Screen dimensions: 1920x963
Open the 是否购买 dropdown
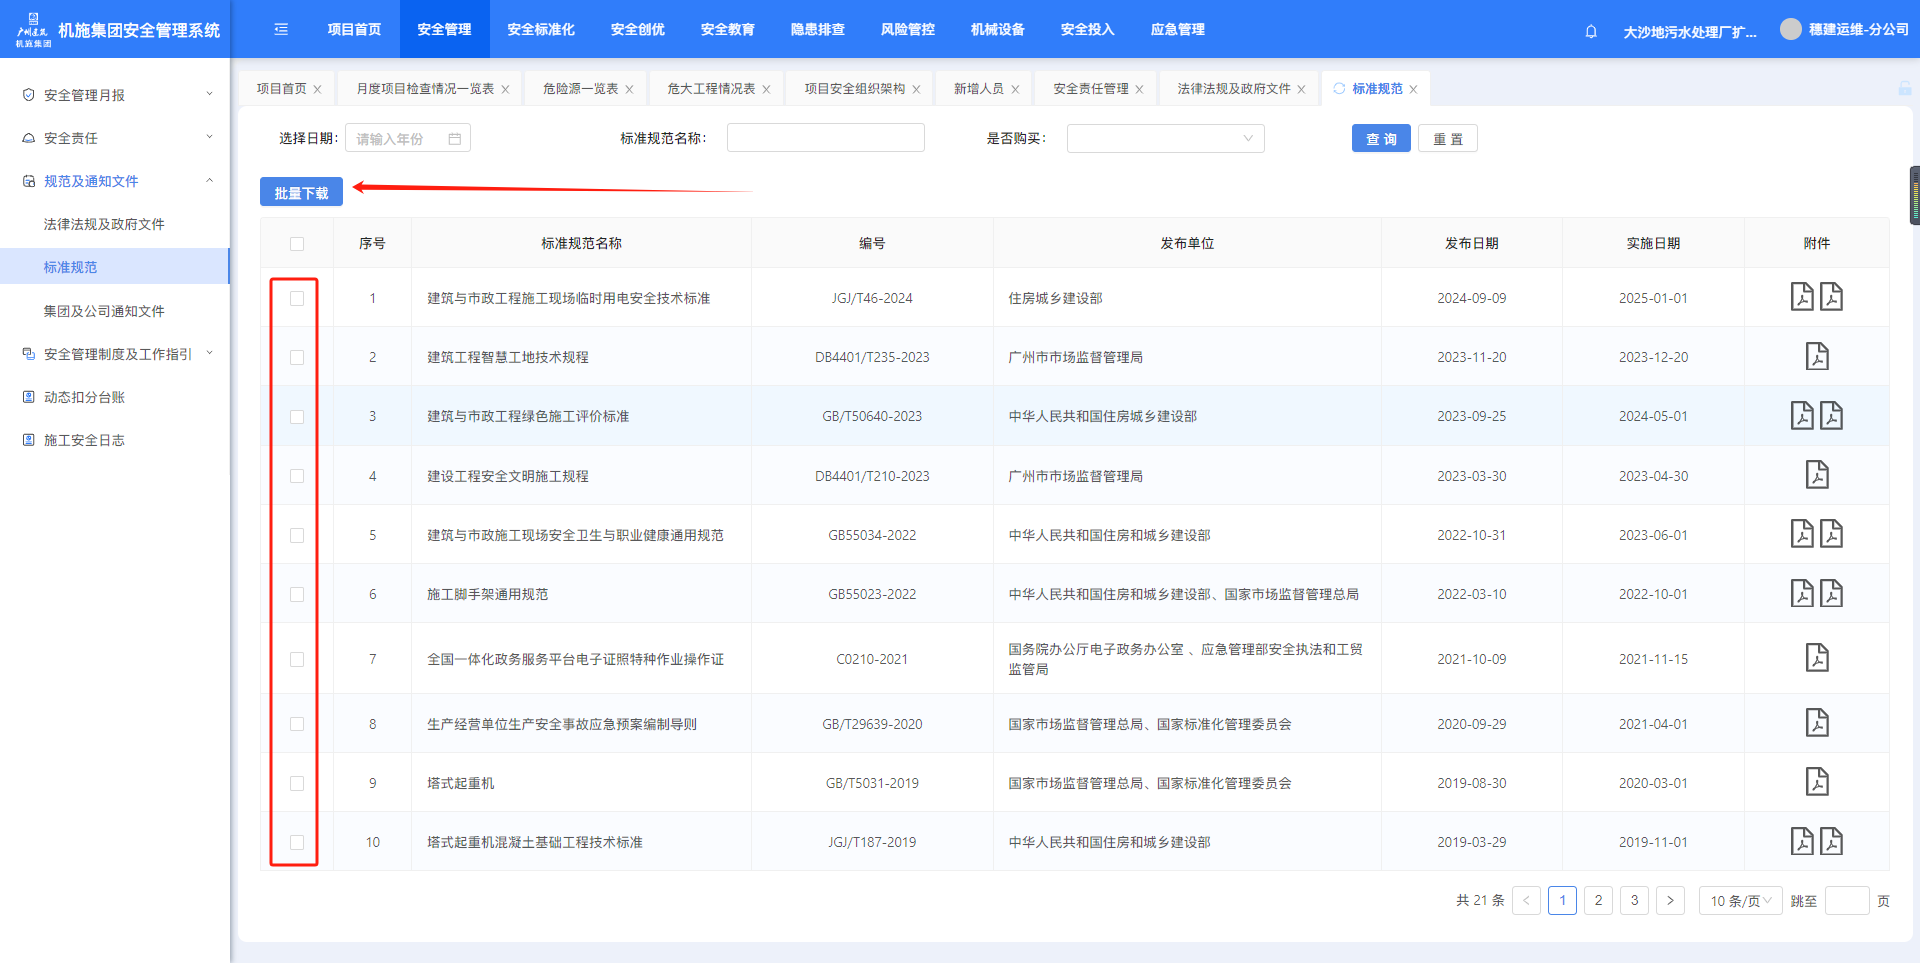(x=1165, y=139)
